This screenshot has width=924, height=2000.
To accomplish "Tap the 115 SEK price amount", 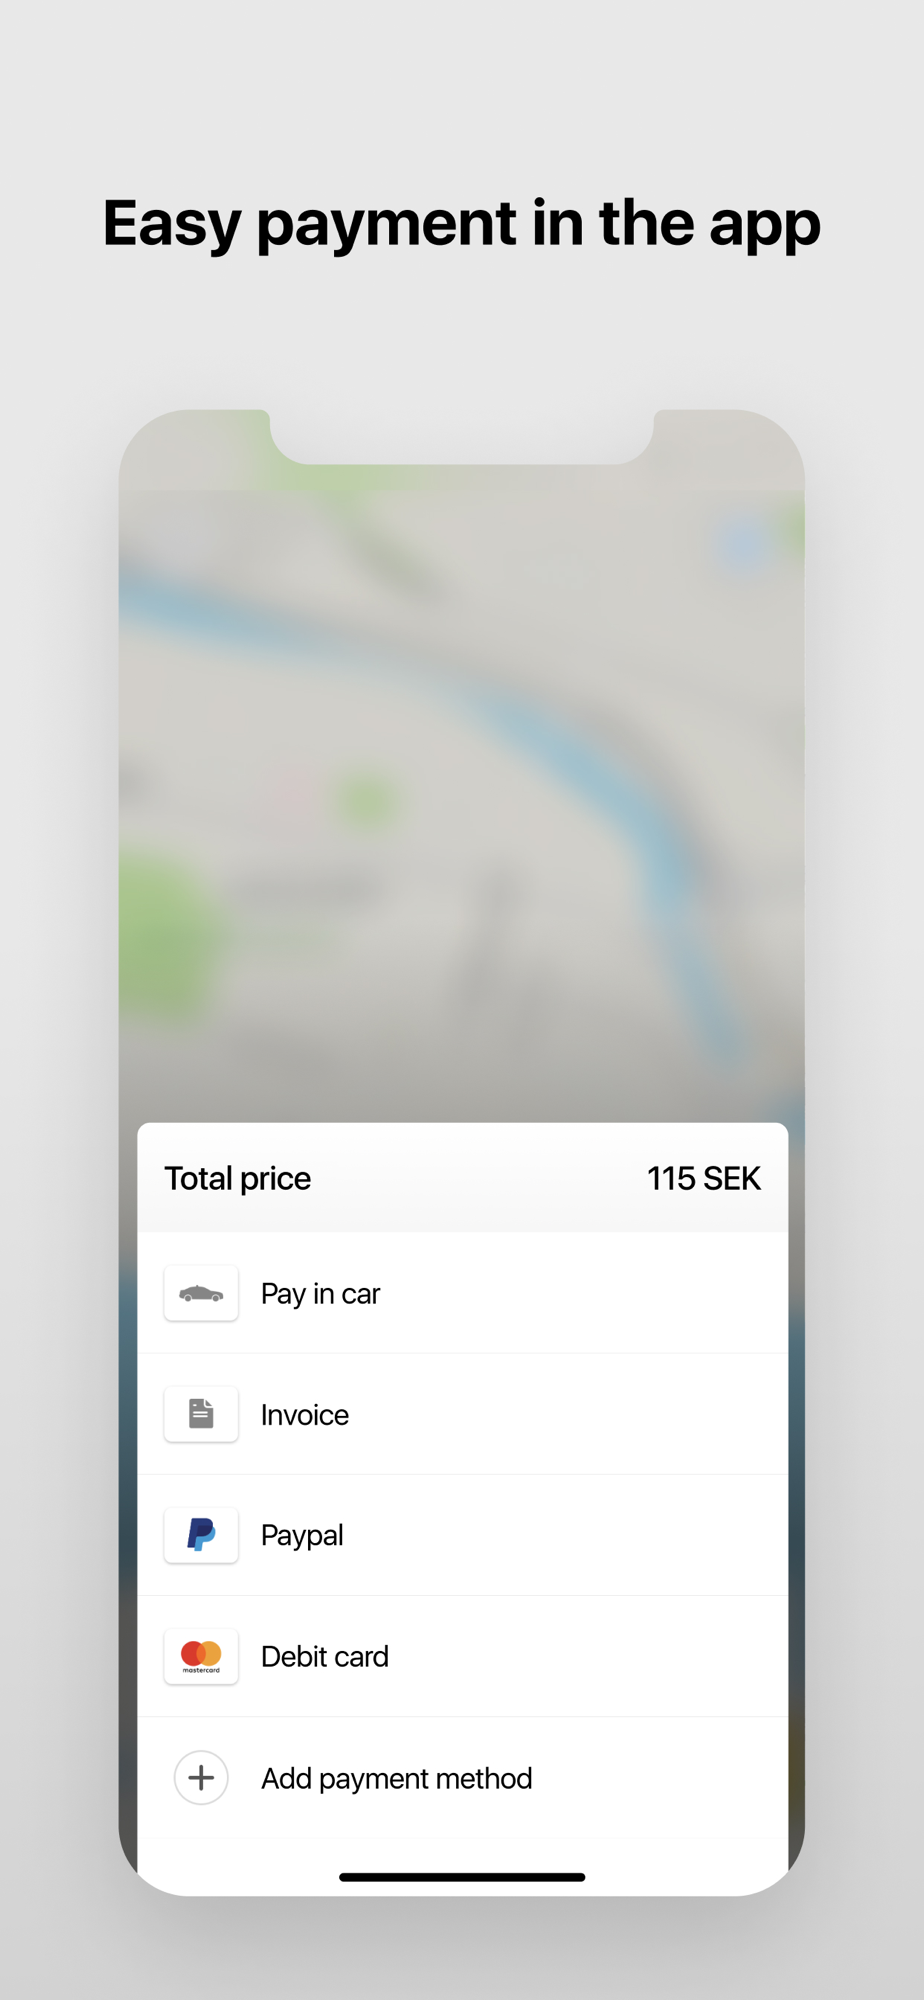I will coord(704,1178).
